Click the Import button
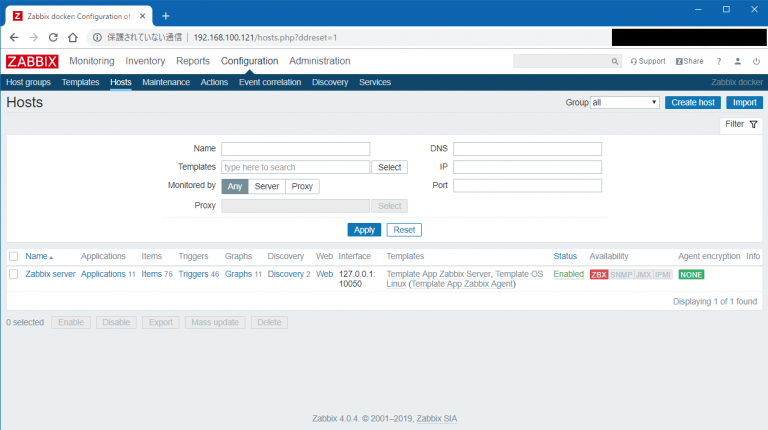This screenshot has height=430, width=768. [x=744, y=102]
